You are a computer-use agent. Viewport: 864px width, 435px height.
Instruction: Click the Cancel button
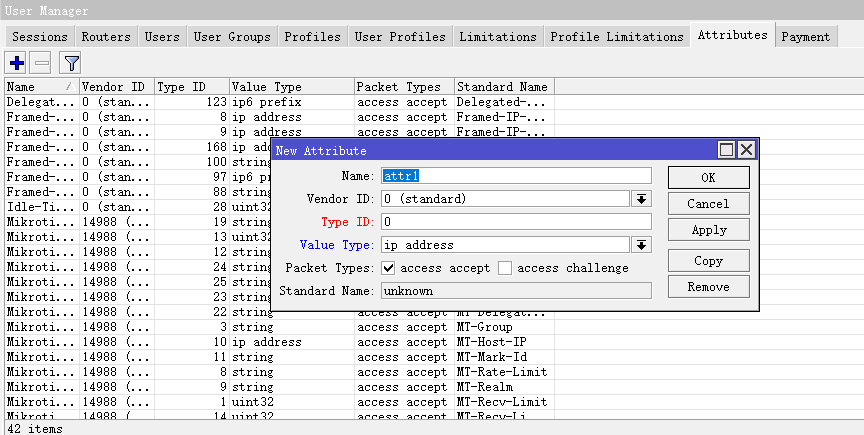coord(708,204)
